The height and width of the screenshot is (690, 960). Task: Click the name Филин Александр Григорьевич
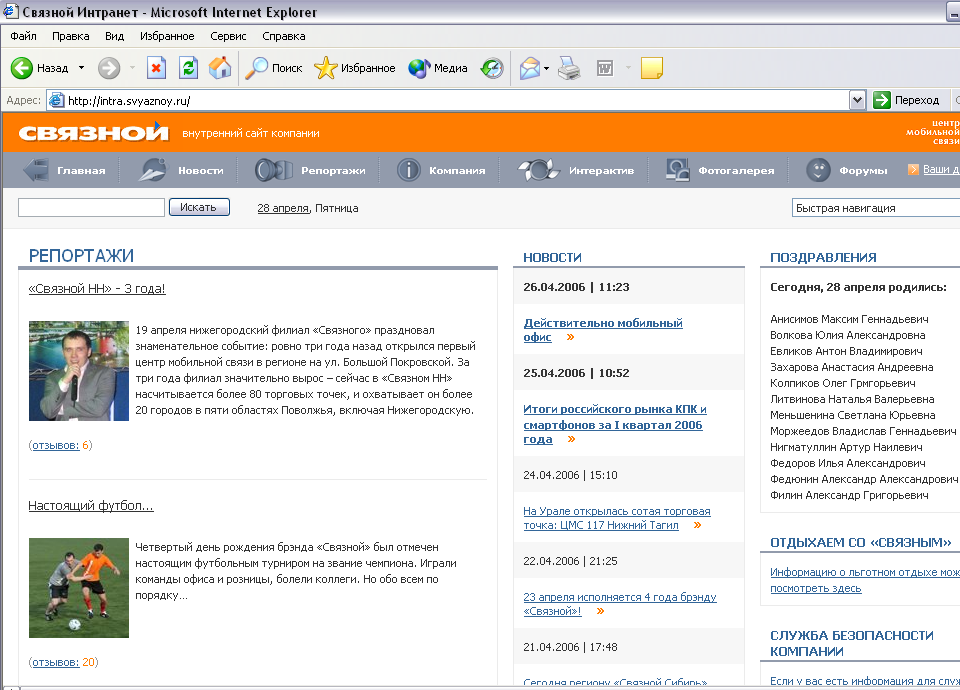tap(849, 495)
